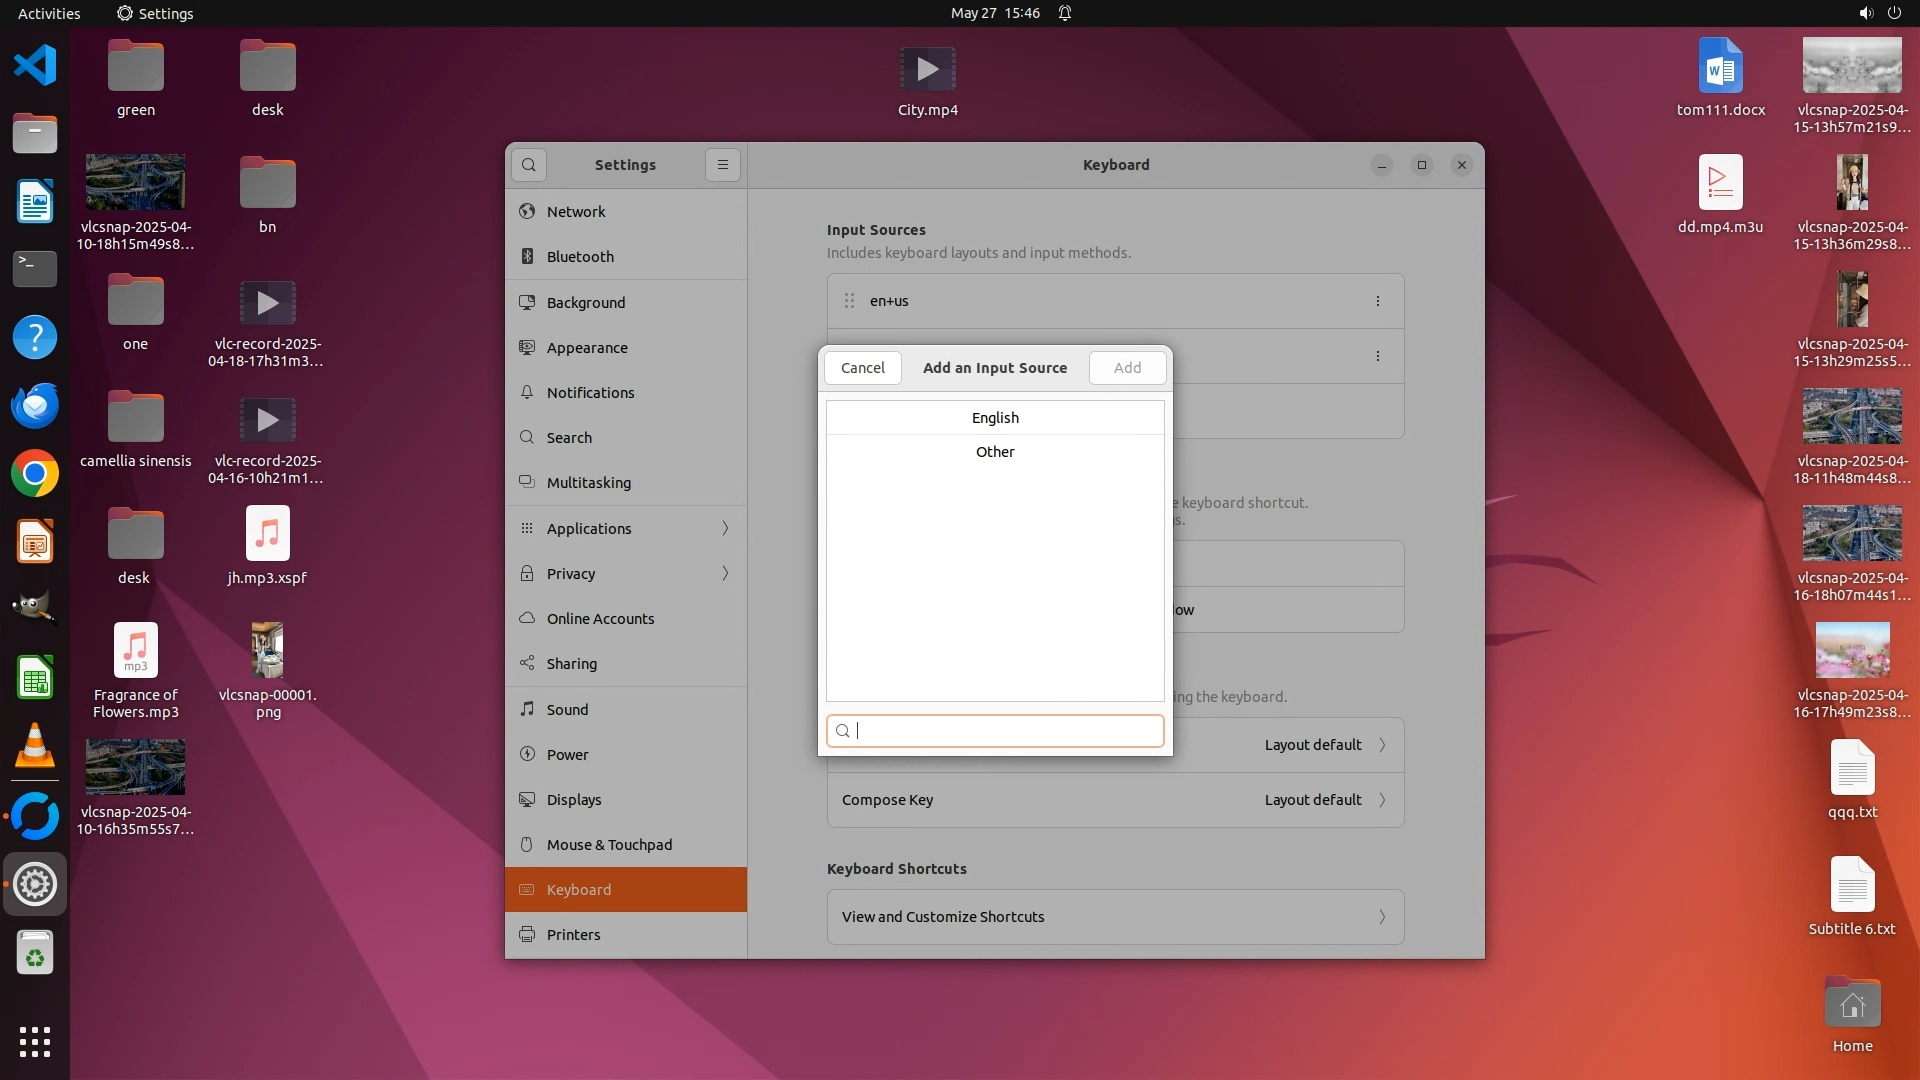Viewport: 1920px width, 1080px height.
Task: Open Google Chrome from the dock
Action: (x=35, y=474)
